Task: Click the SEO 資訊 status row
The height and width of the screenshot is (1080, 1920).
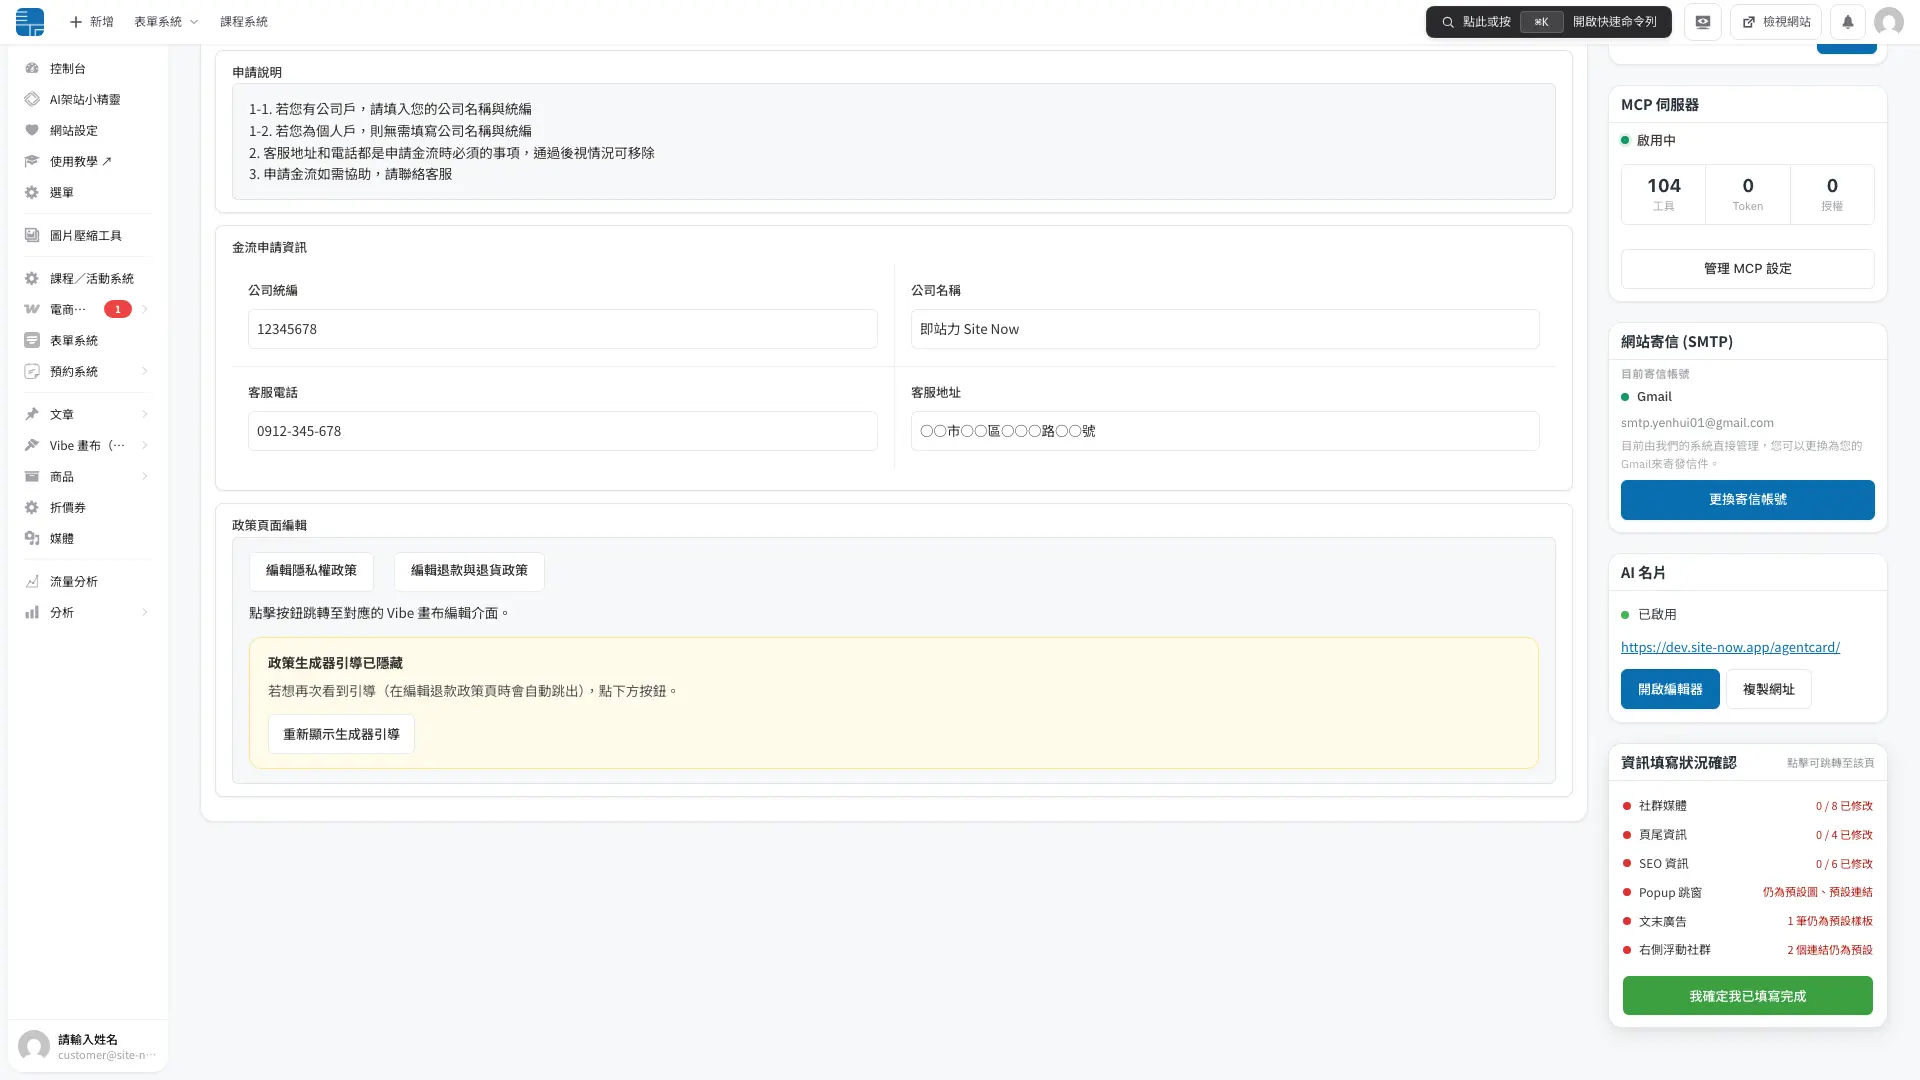Action: (1747, 864)
